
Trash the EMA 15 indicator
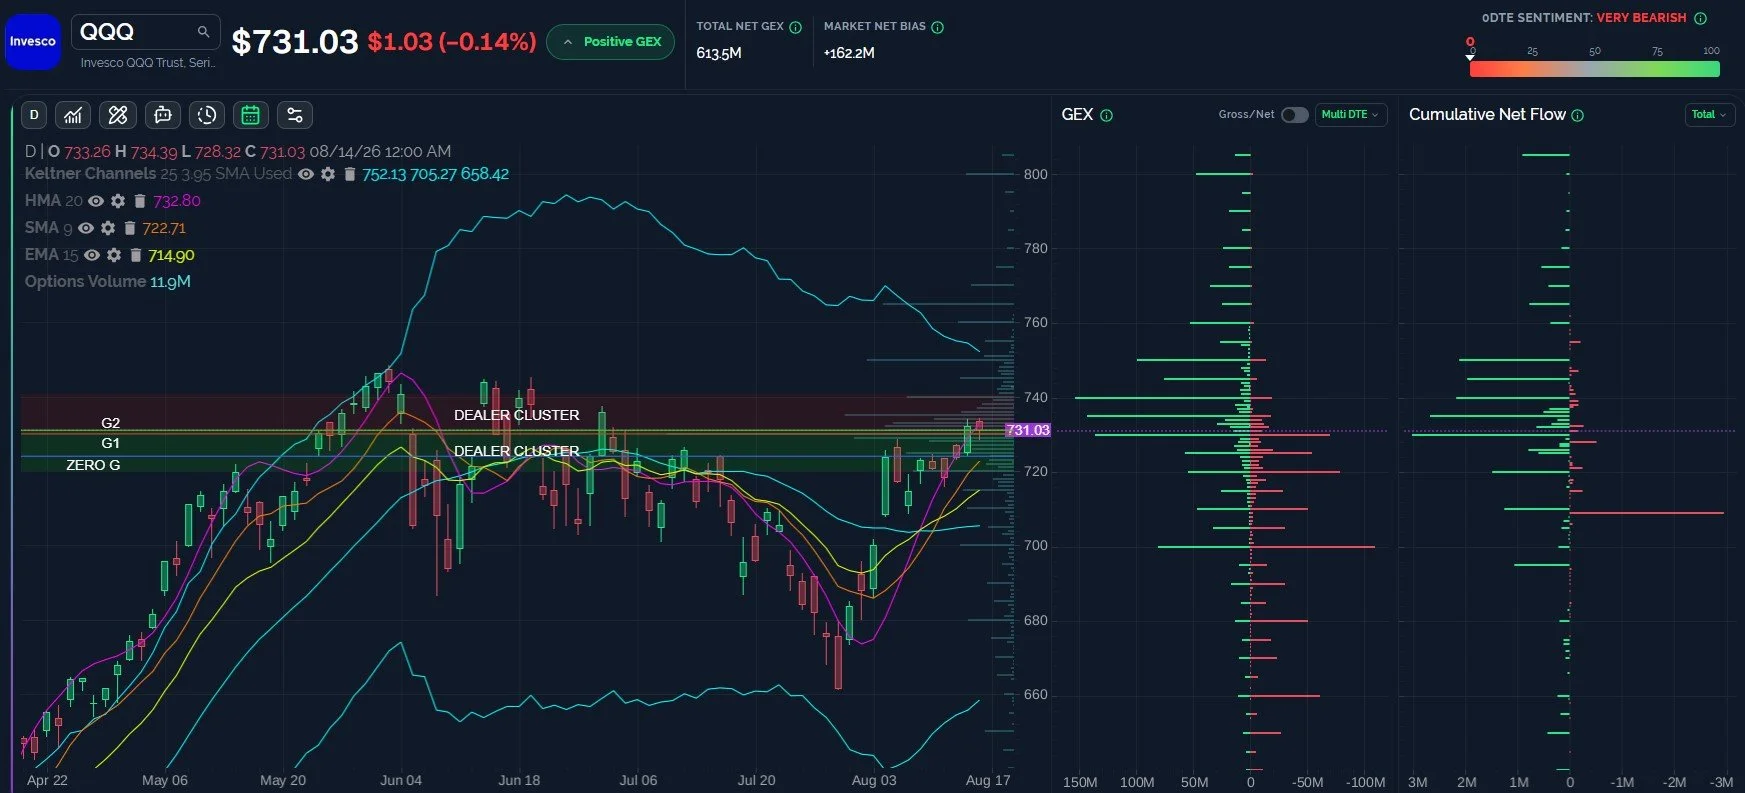[136, 255]
